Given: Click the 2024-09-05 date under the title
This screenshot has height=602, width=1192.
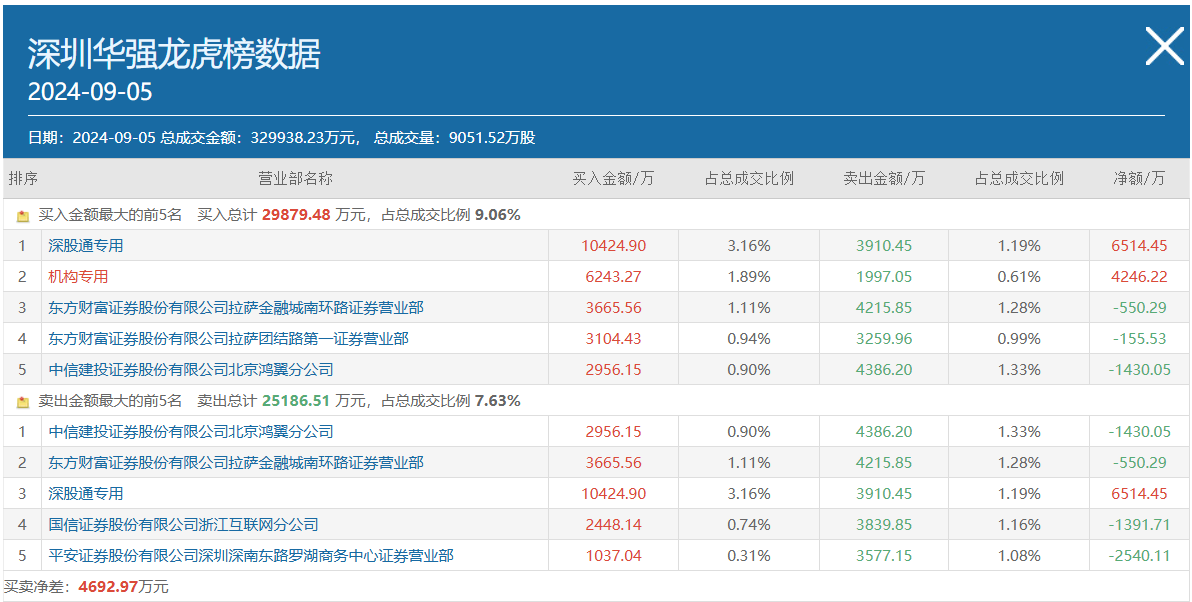Looking at the screenshot, I should click(x=90, y=92).
